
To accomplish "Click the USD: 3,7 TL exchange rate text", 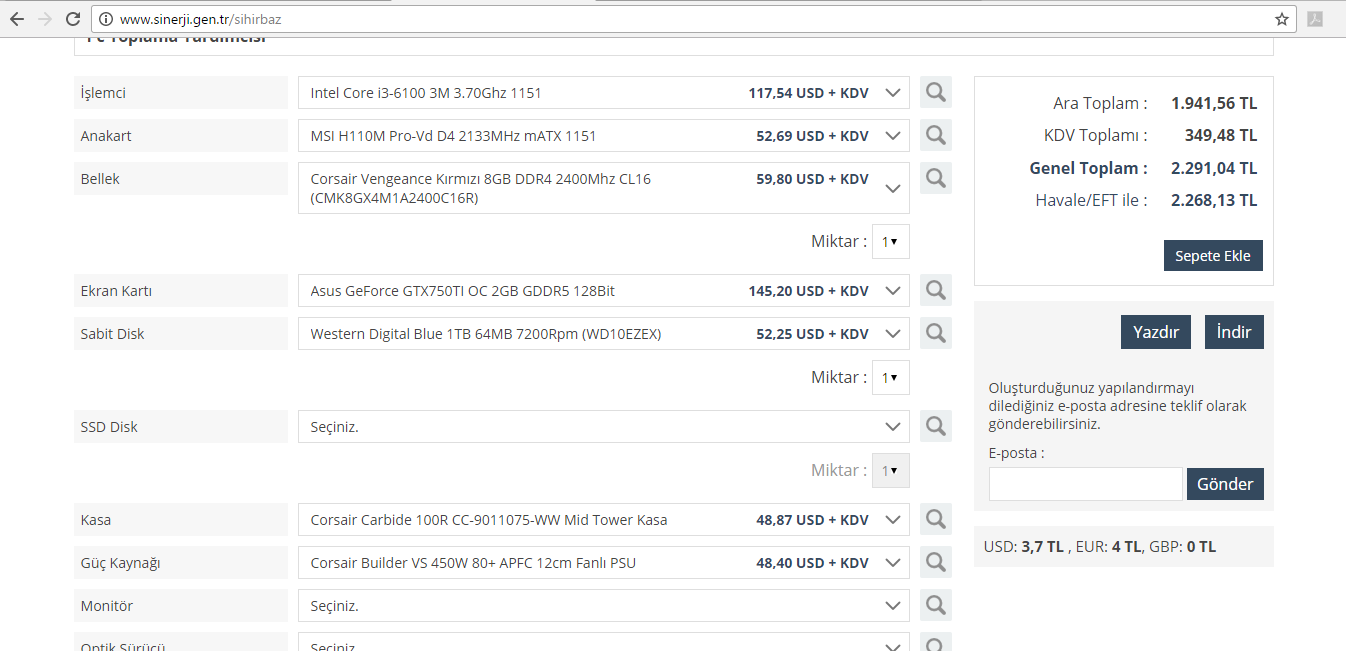I will [x=1024, y=547].
